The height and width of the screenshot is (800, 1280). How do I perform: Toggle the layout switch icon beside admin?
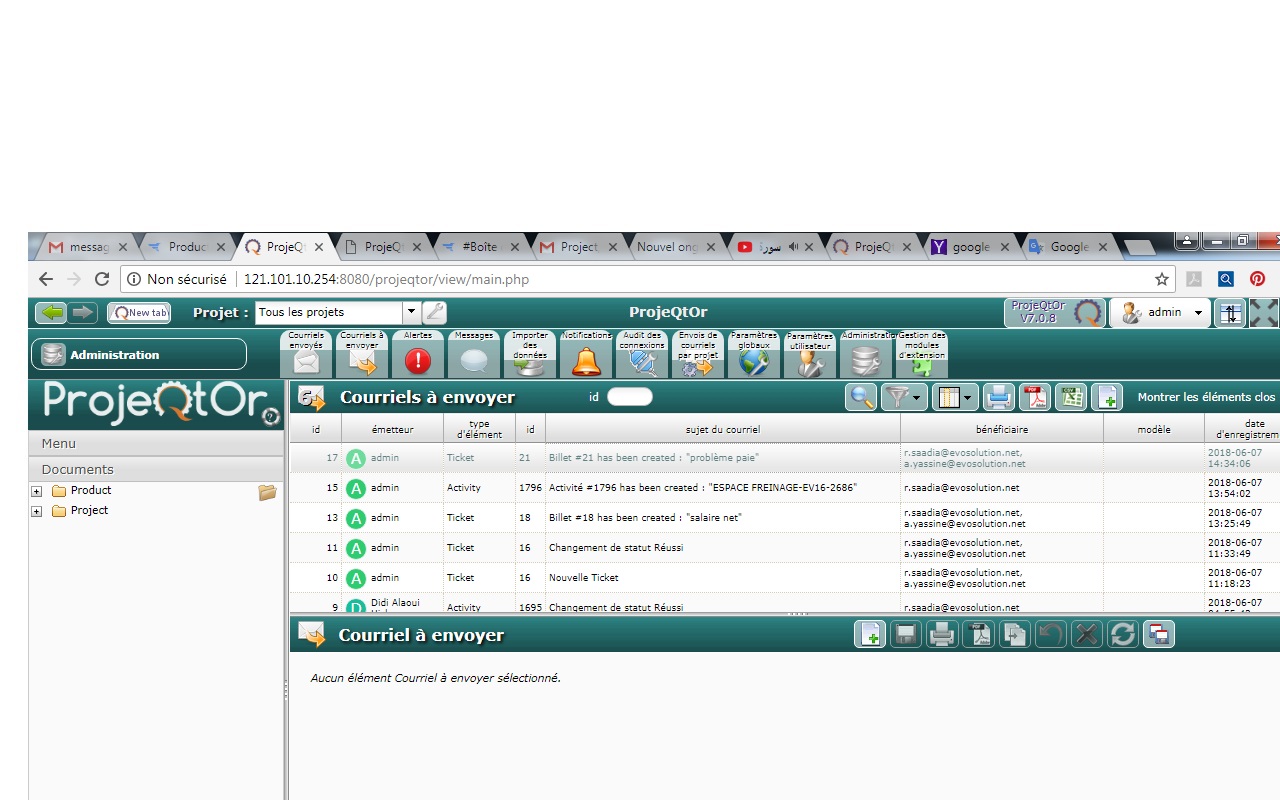click(1230, 313)
